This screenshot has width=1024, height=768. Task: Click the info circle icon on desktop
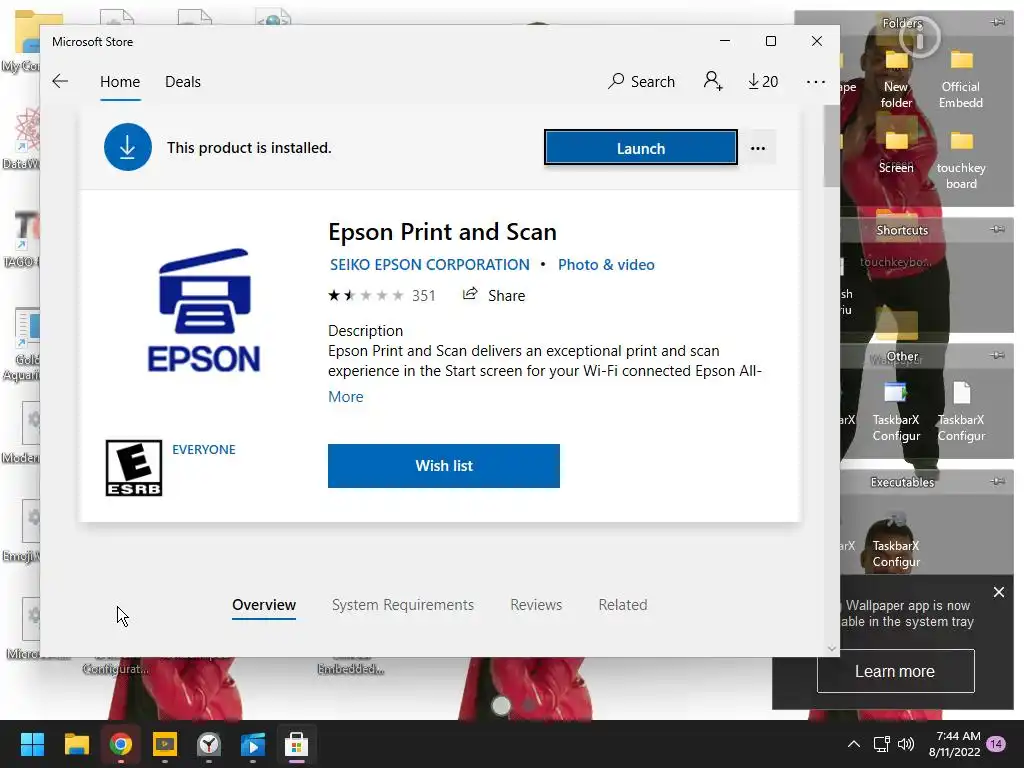920,37
